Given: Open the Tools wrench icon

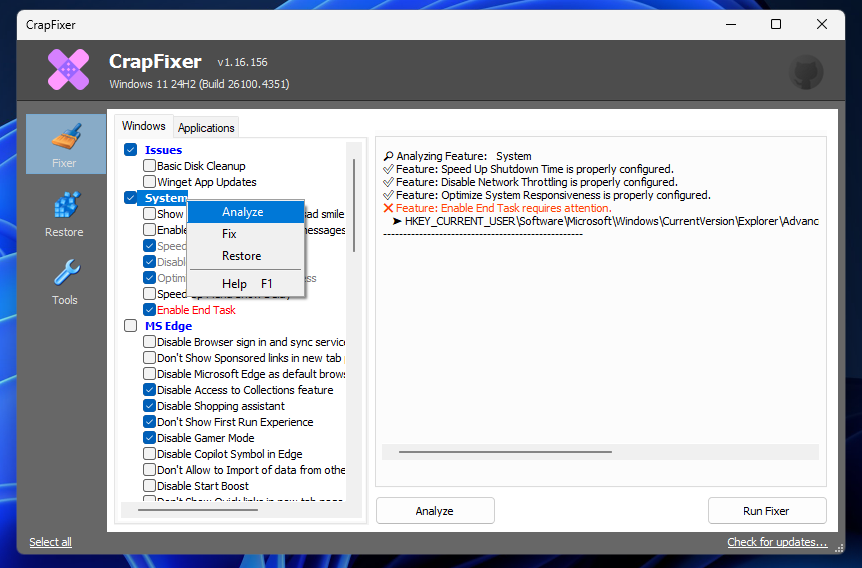Looking at the screenshot, I should click(65, 281).
